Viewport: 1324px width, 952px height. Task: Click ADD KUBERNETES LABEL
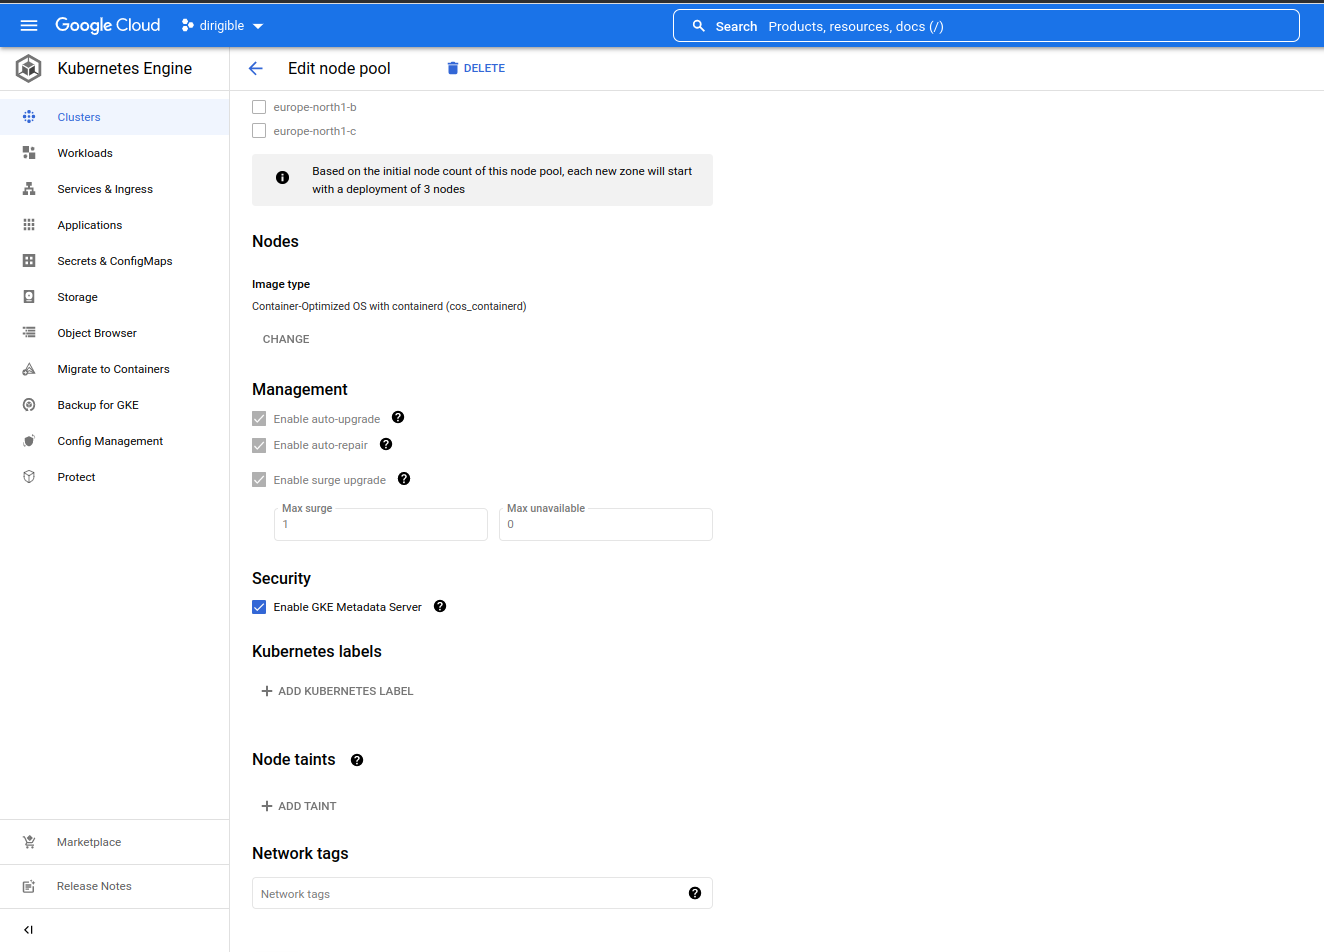(x=337, y=691)
